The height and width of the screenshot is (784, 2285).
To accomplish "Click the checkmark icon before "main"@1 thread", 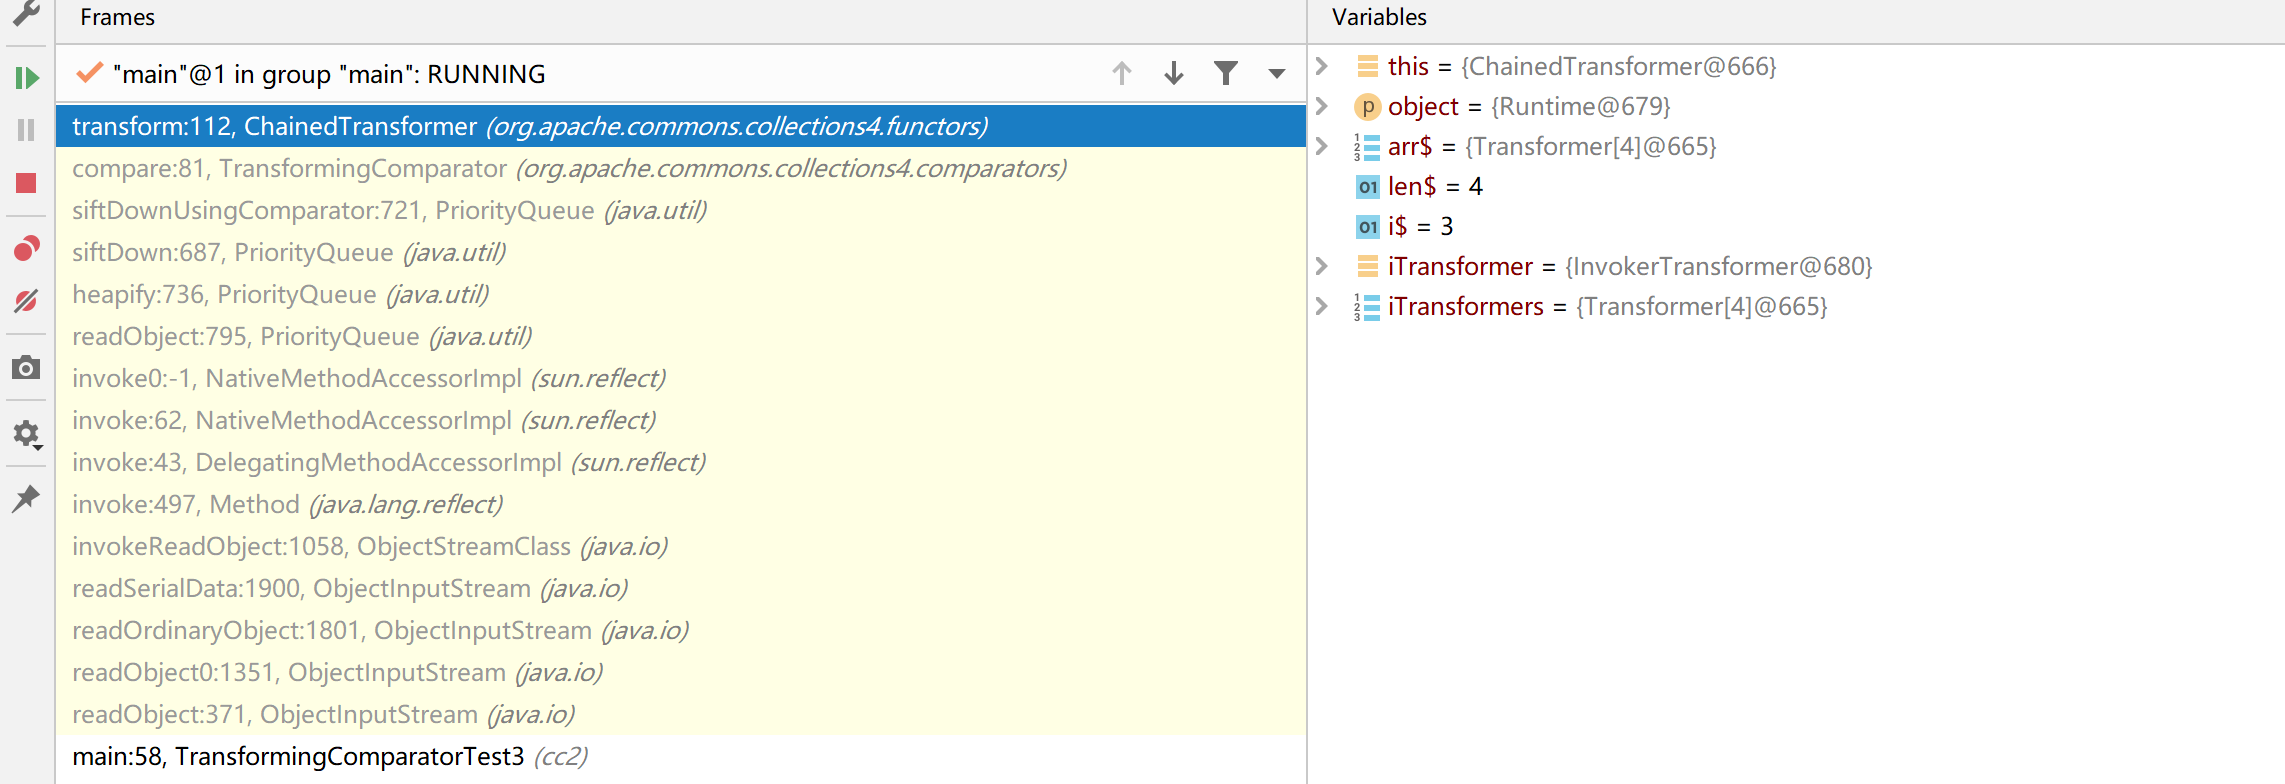I will coord(90,72).
